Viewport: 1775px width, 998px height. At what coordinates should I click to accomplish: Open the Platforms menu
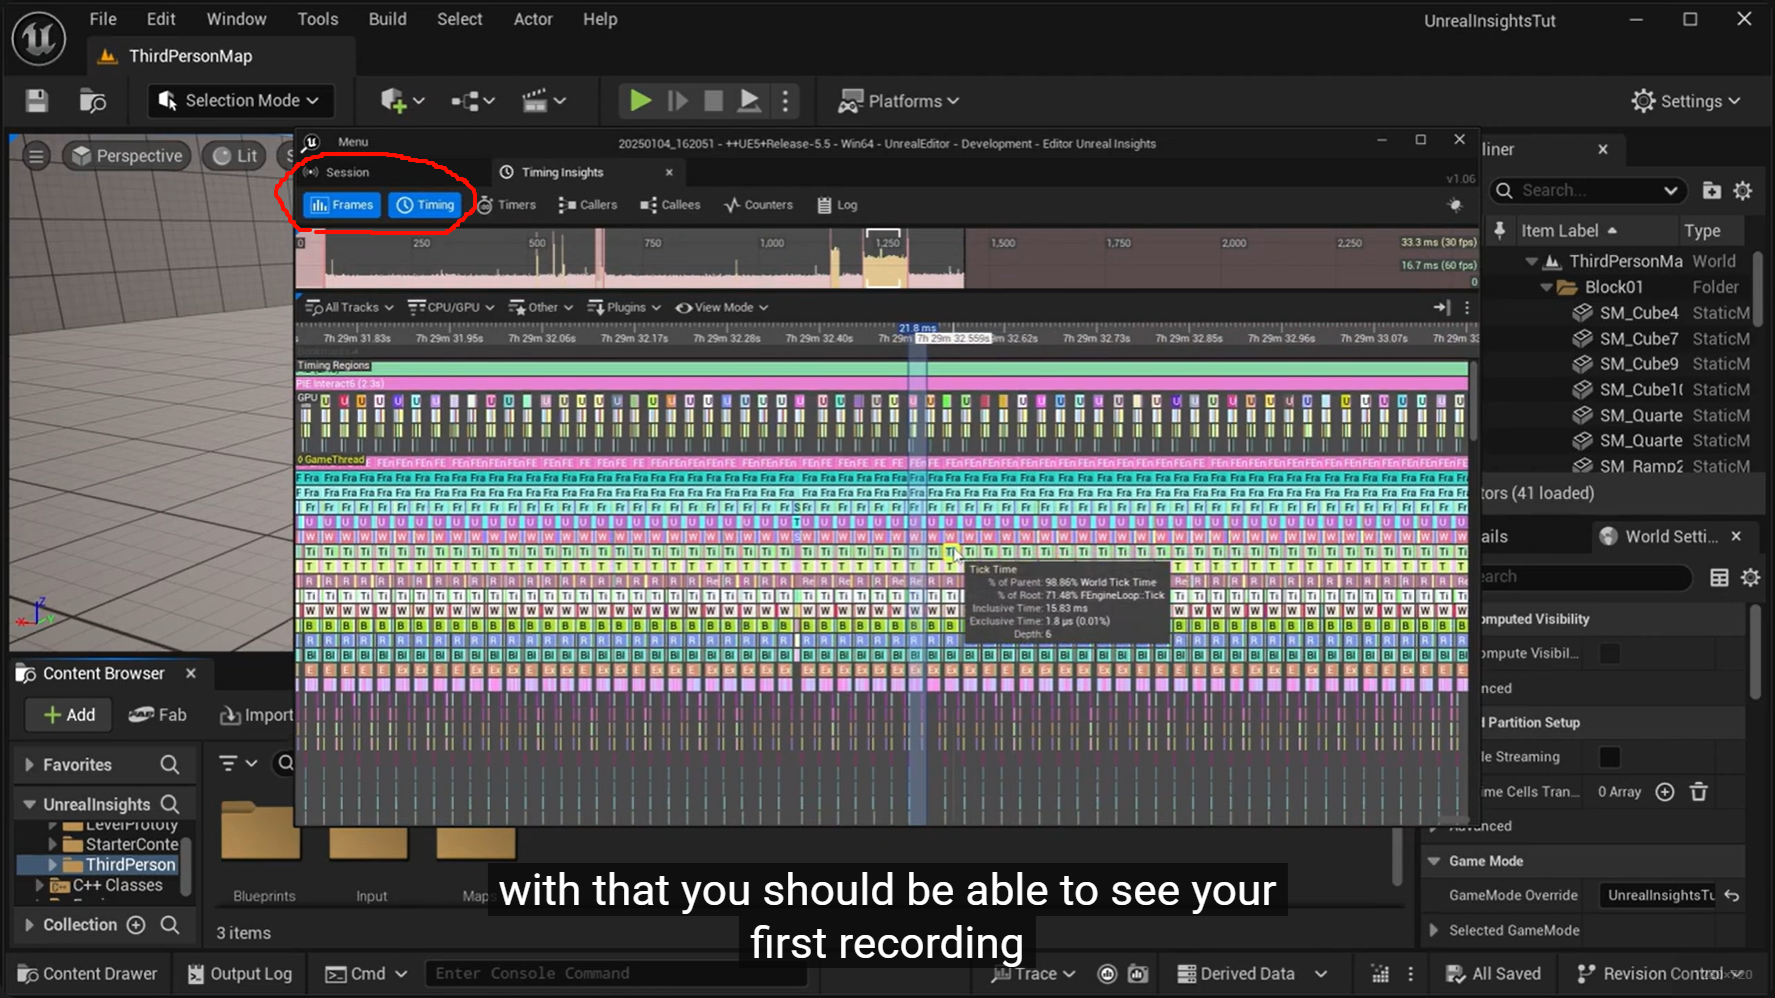(898, 101)
